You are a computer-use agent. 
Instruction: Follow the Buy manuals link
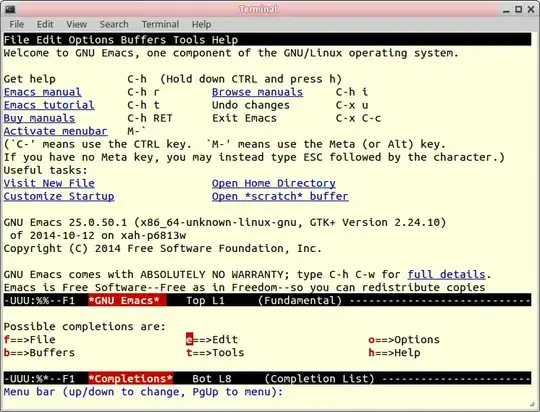click(39, 118)
